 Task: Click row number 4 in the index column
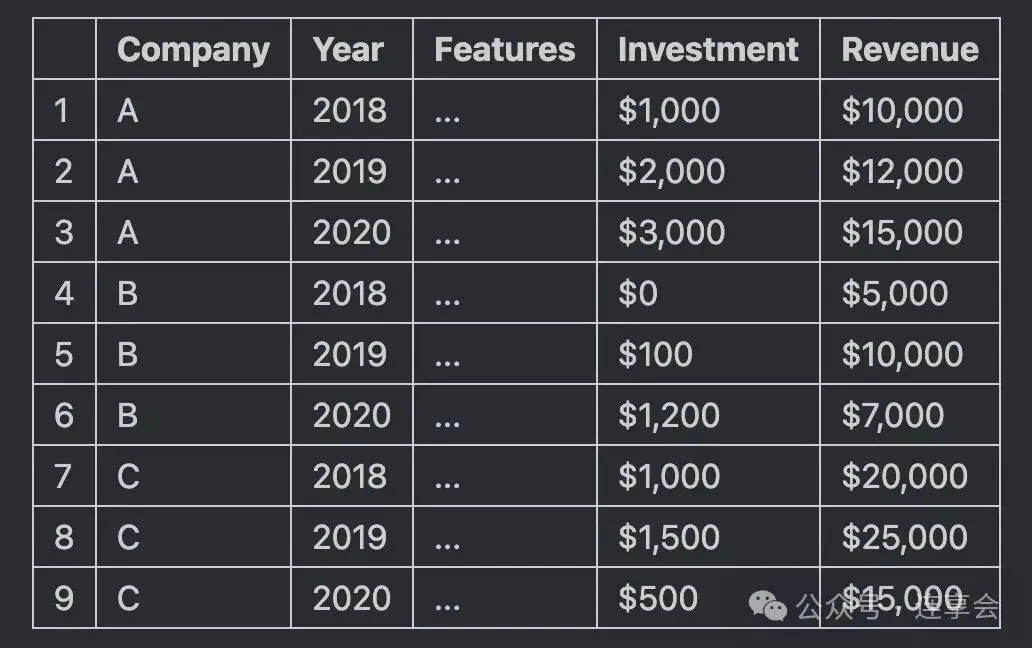[x=64, y=293]
